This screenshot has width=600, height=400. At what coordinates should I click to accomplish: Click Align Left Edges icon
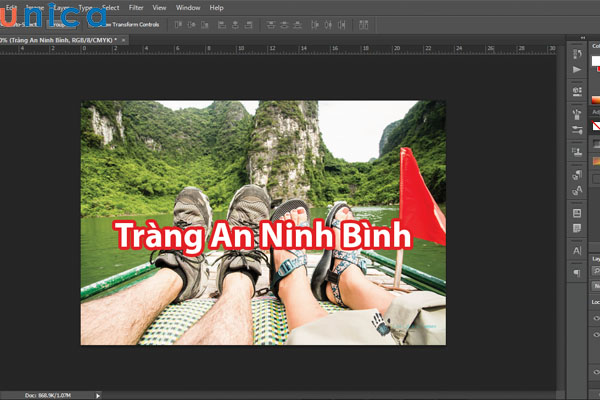pos(222,25)
